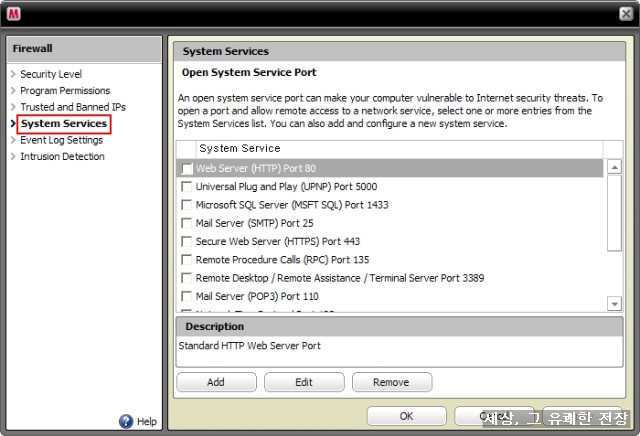Image resolution: width=640 pixels, height=436 pixels.
Task: Select System Services in sidebar
Action: (x=64, y=124)
